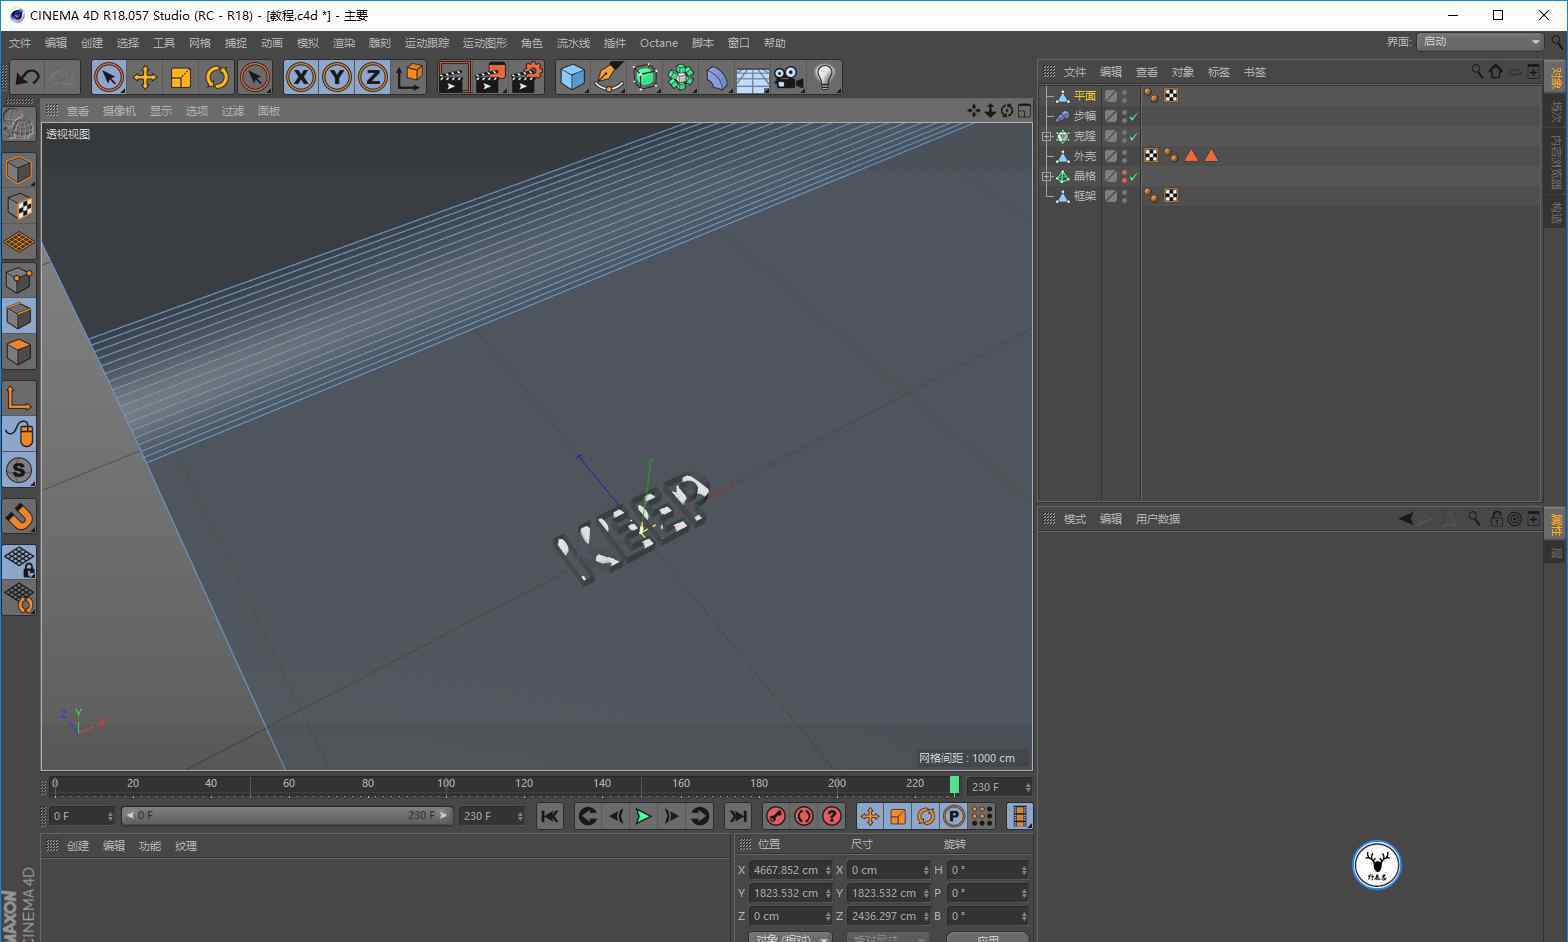Open the 运动图形 menu
Image resolution: width=1568 pixels, height=942 pixels.
484,43
